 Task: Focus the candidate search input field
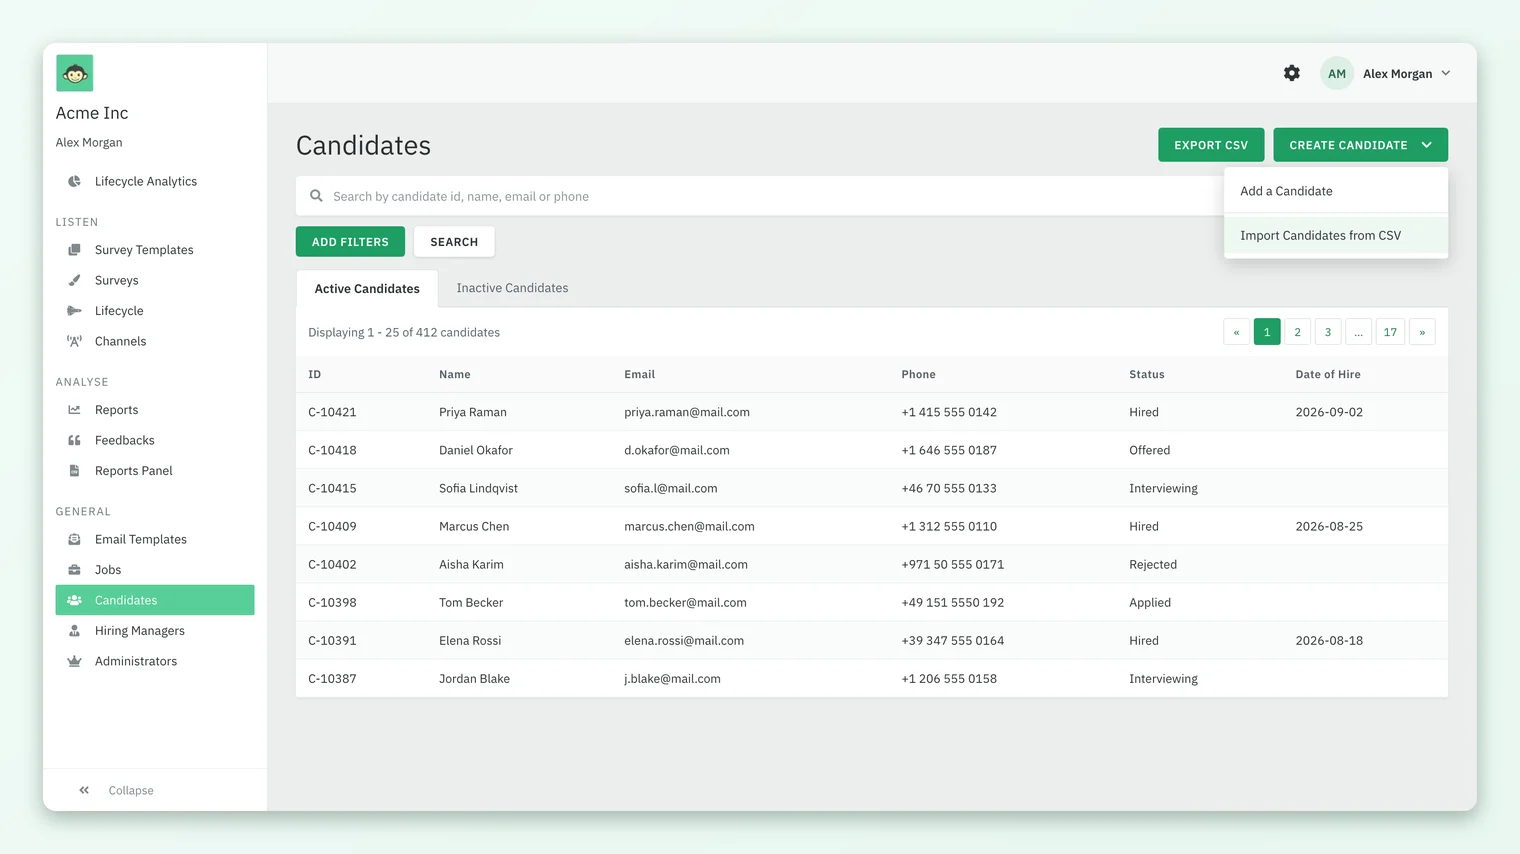tap(760, 196)
